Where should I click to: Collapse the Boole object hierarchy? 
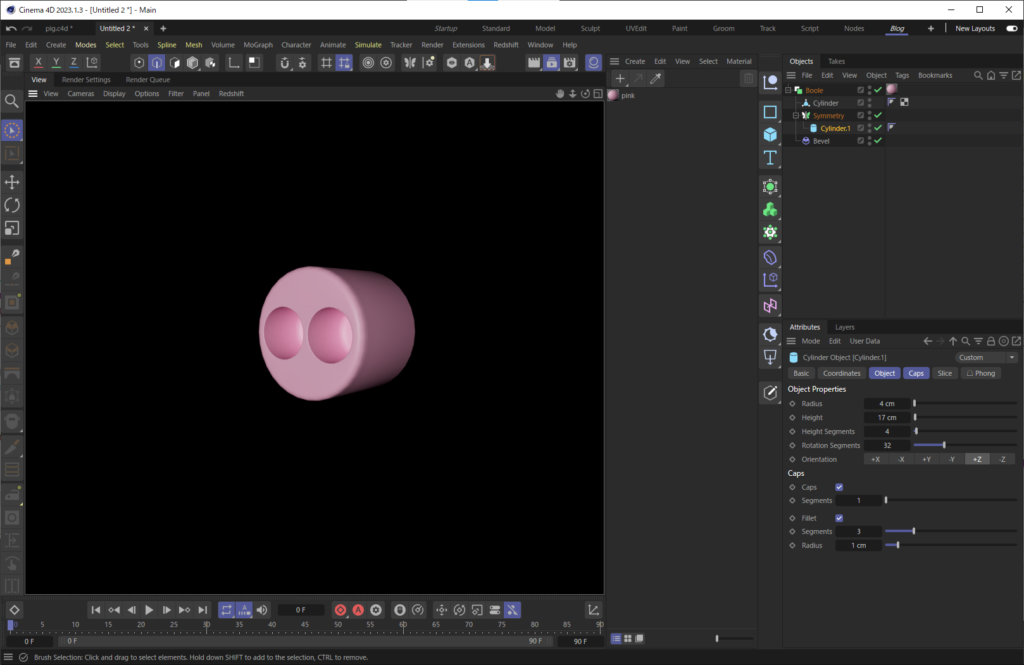point(788,89)
